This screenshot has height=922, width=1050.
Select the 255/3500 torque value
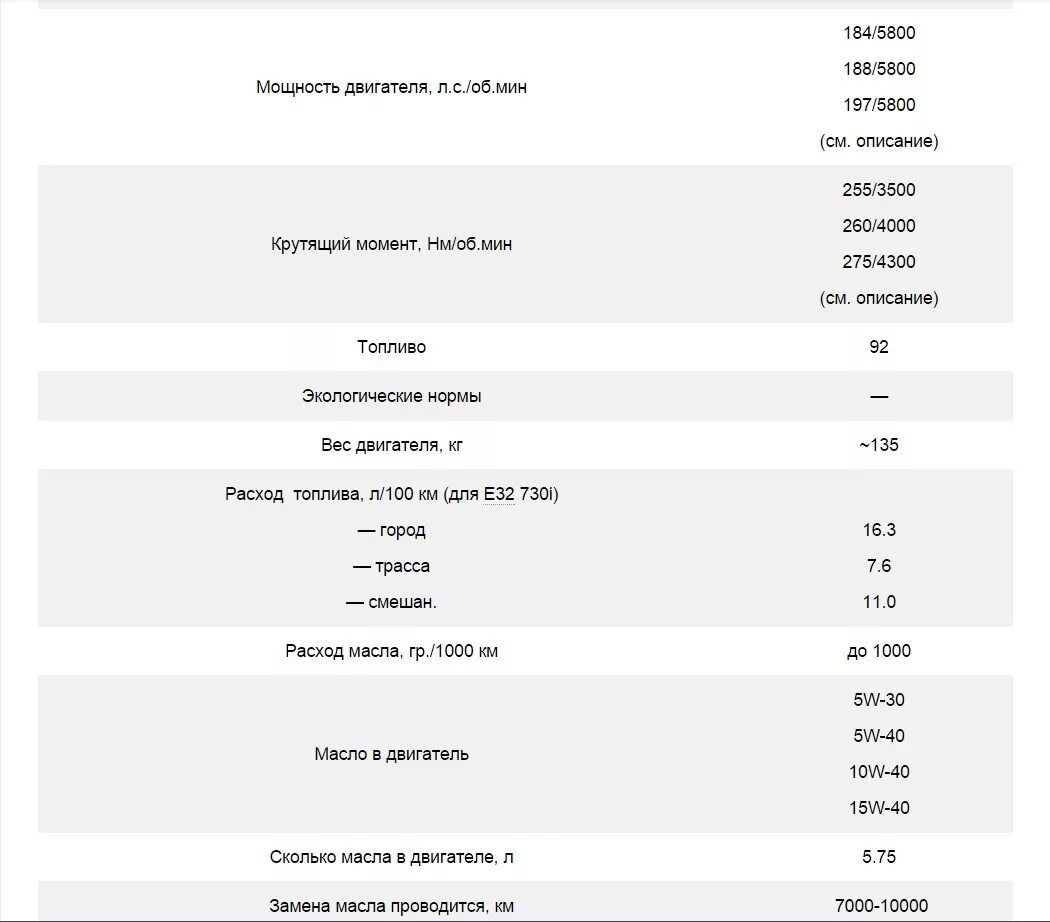coord(879,189)
